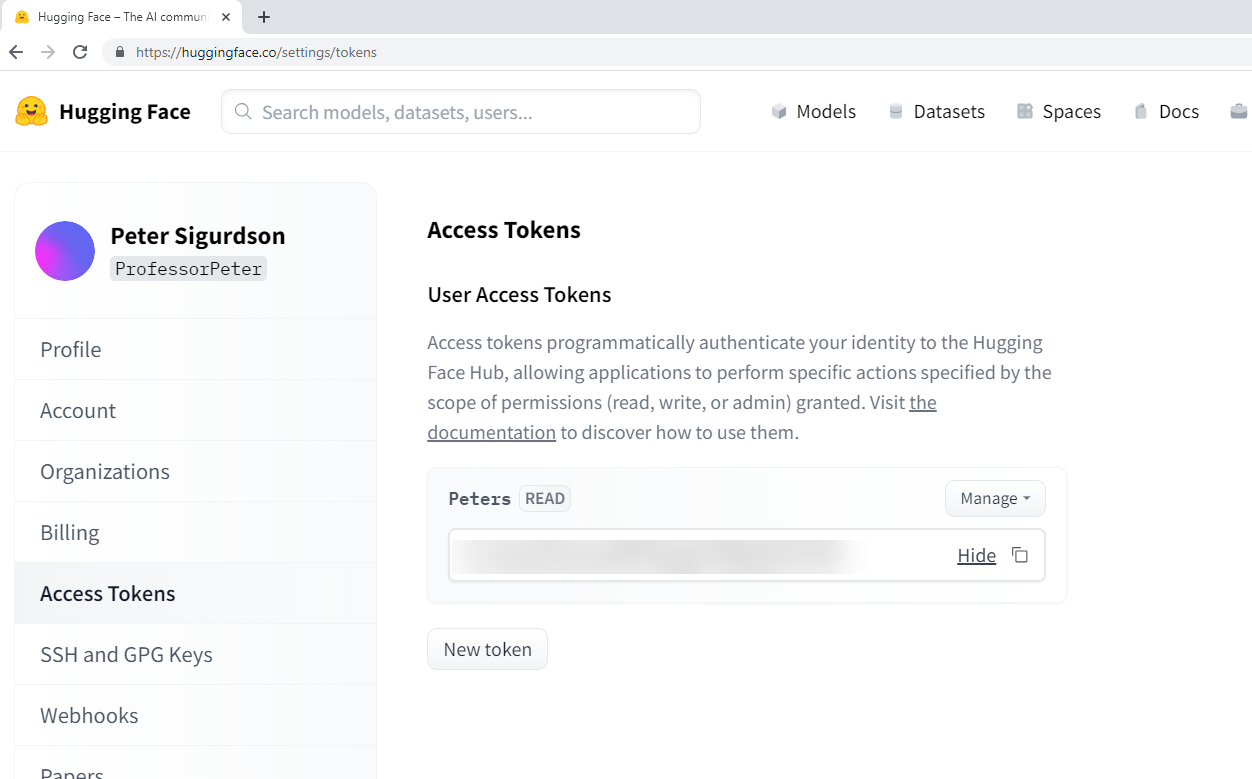1252x779 pixels.
Task: Click the browser forward arrow
Action: 48,52
